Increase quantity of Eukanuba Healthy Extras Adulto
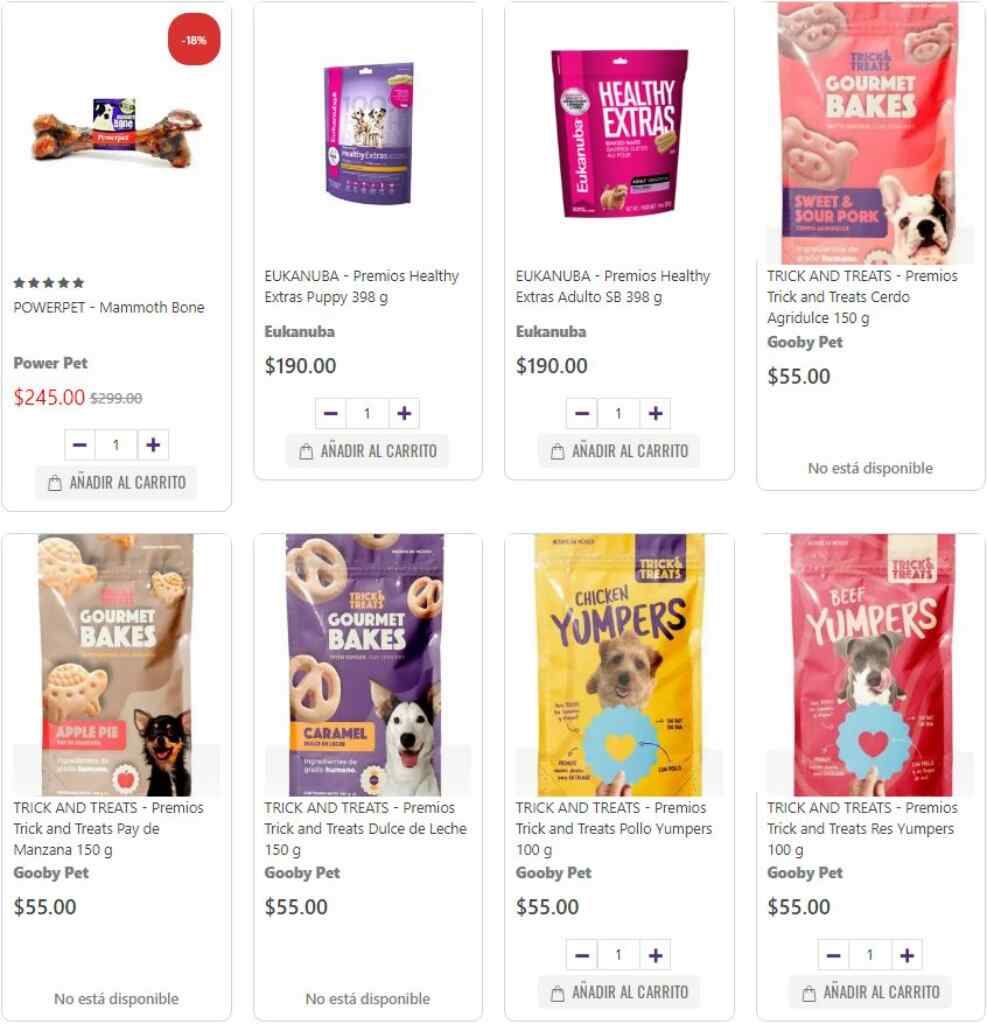This screenshot has width=987, height=1024. 655,413
